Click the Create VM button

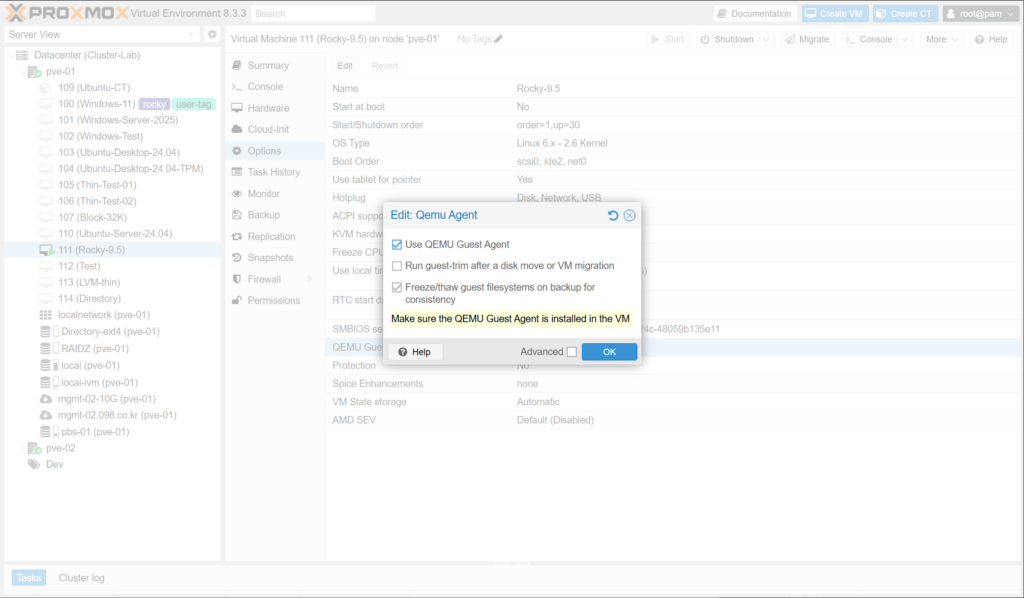coord(834,14)
